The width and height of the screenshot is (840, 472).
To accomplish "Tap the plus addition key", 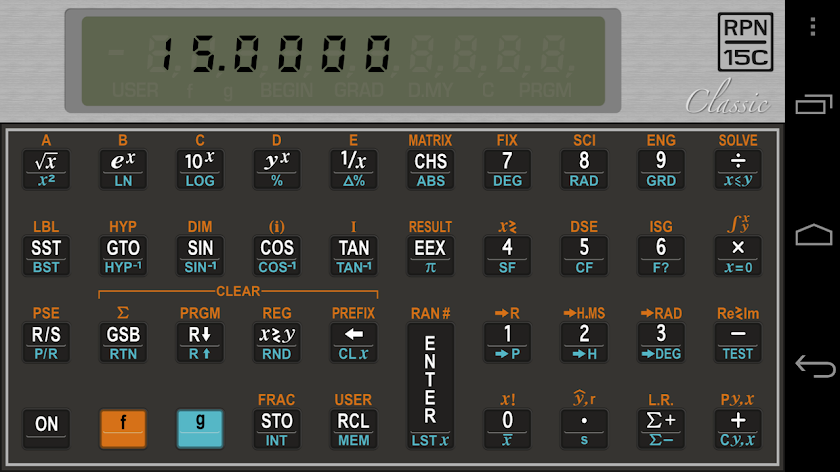I will coord(738,429).
